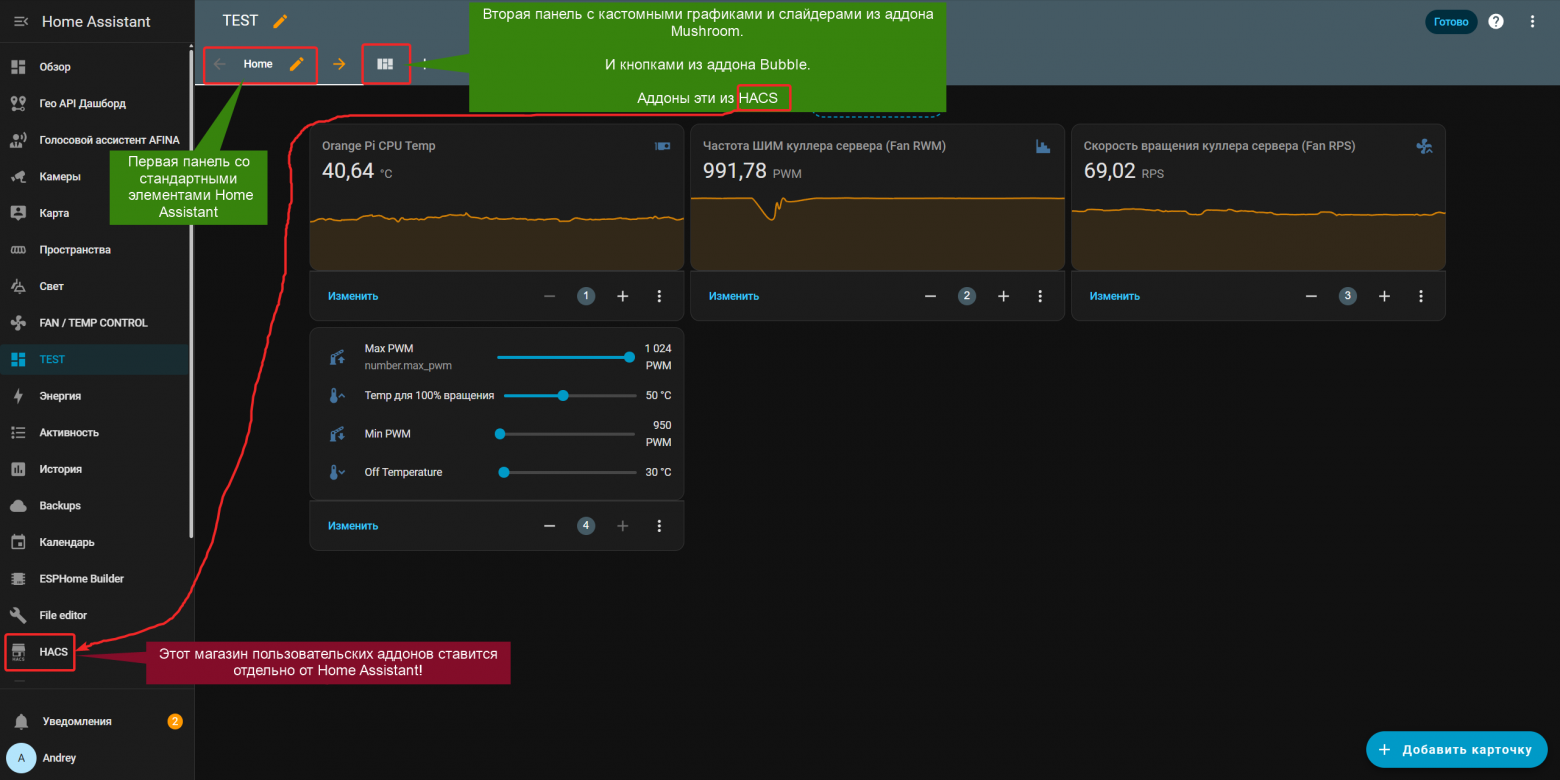Click the bar chart icon on Fan RWM card
The width and height of the screenshot is (1560, 780).
click(1042, 146)
